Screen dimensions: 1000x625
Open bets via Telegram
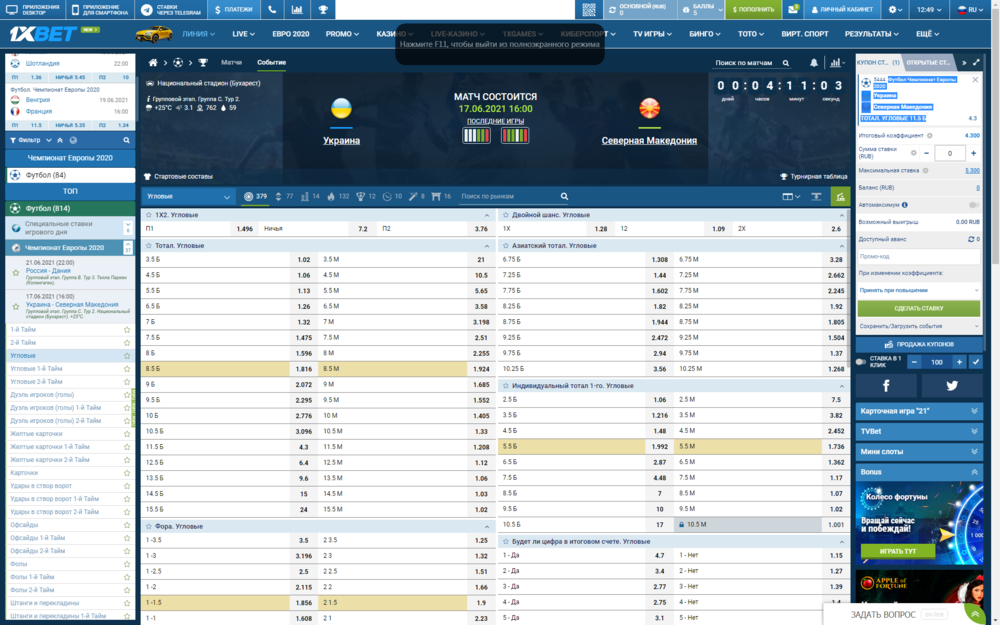pyautogui.click(x=170, y=10)
